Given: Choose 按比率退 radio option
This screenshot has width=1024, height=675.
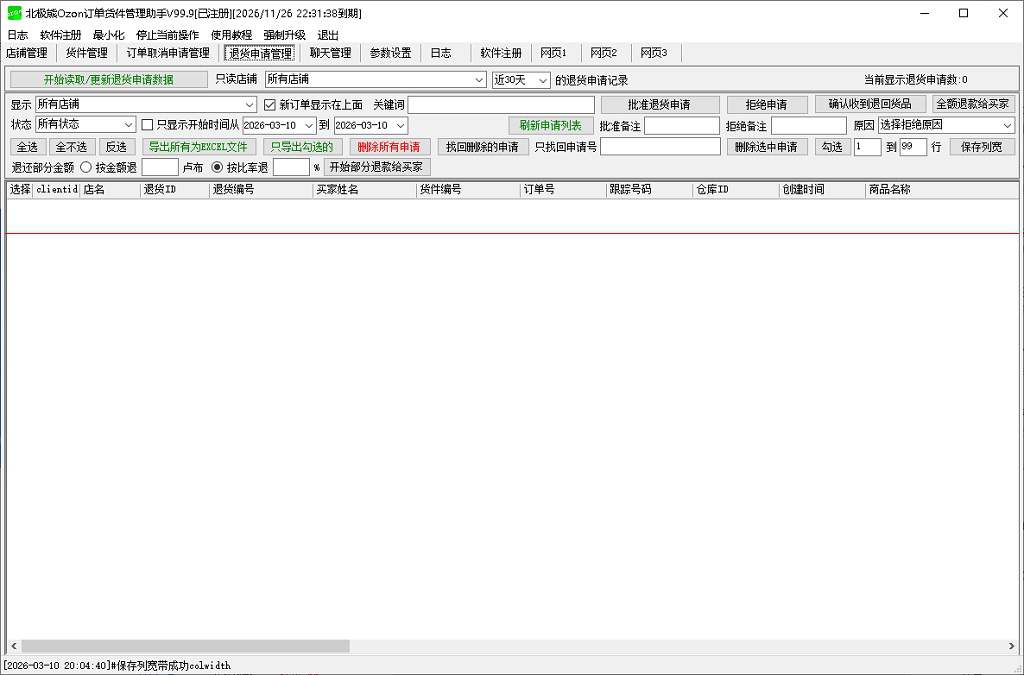Looking at the screenshot, I should (x=217, y=167).
